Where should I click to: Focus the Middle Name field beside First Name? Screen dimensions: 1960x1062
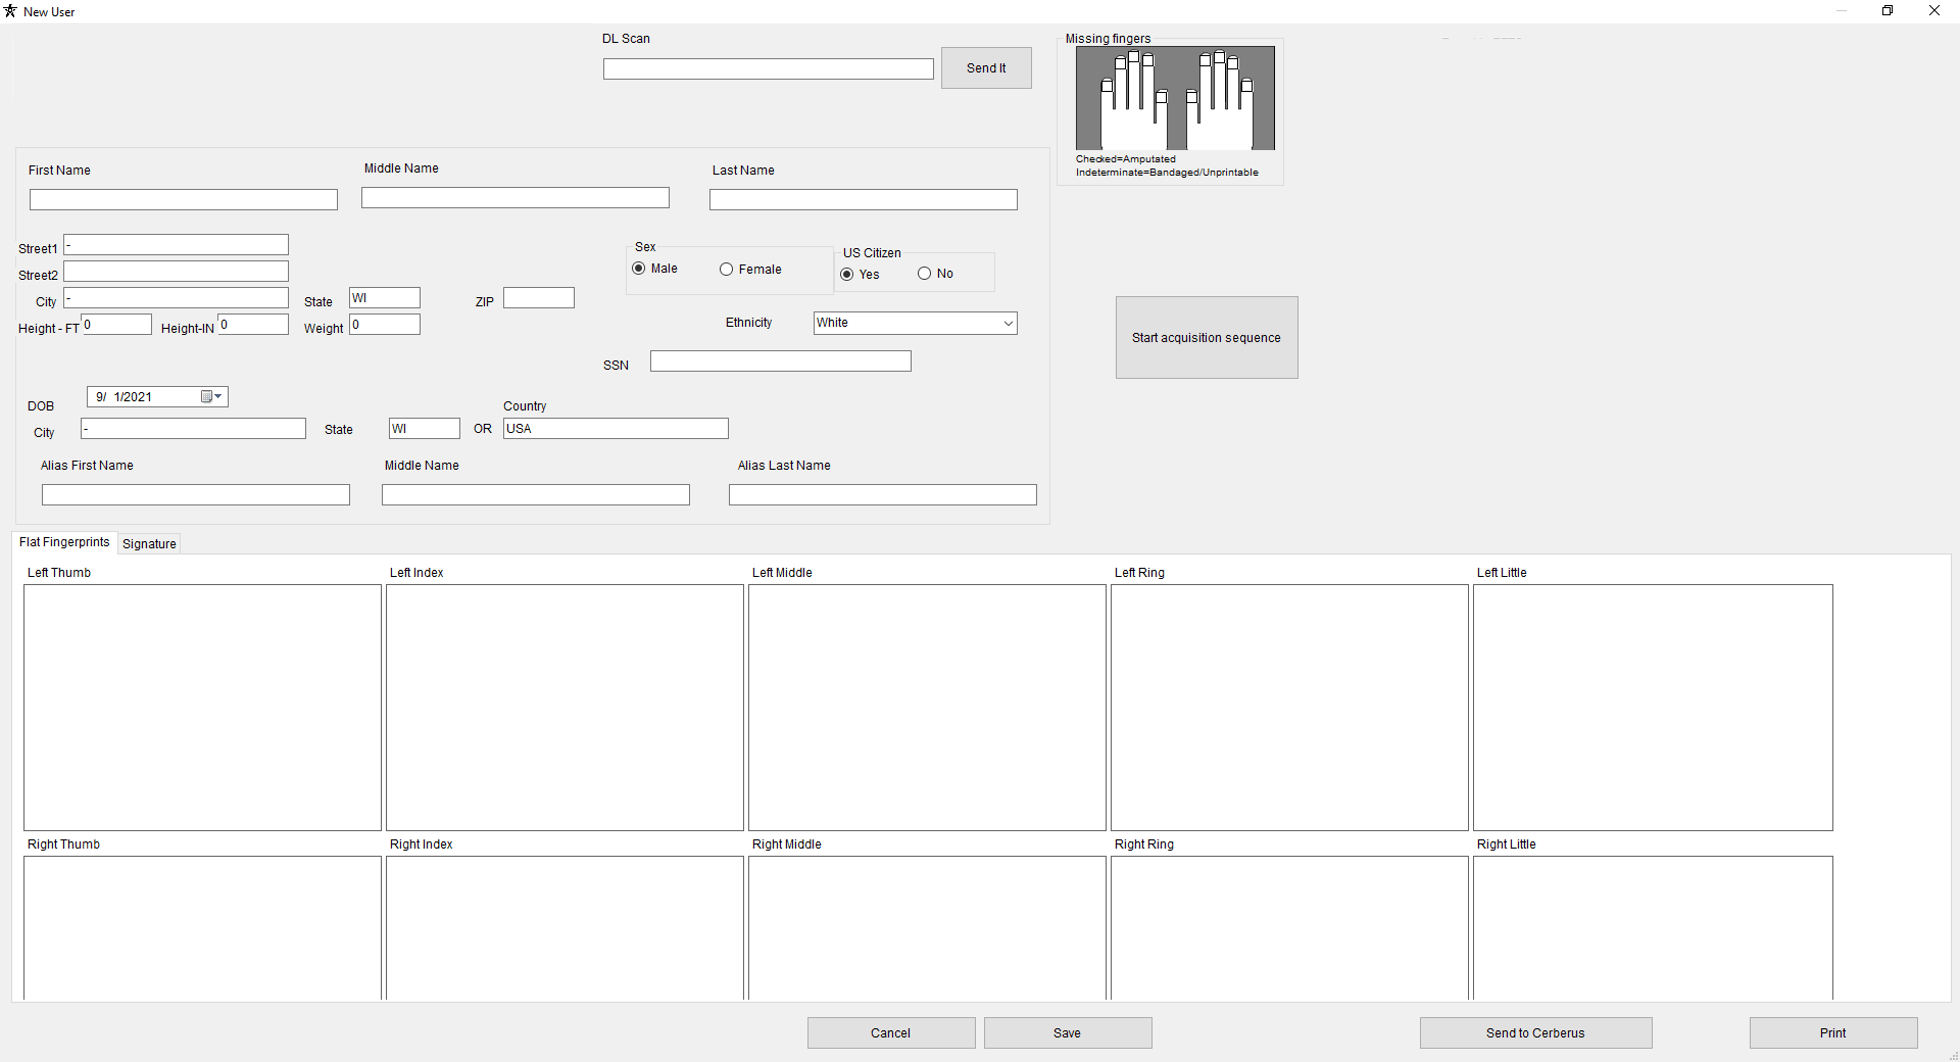[515, 198]
